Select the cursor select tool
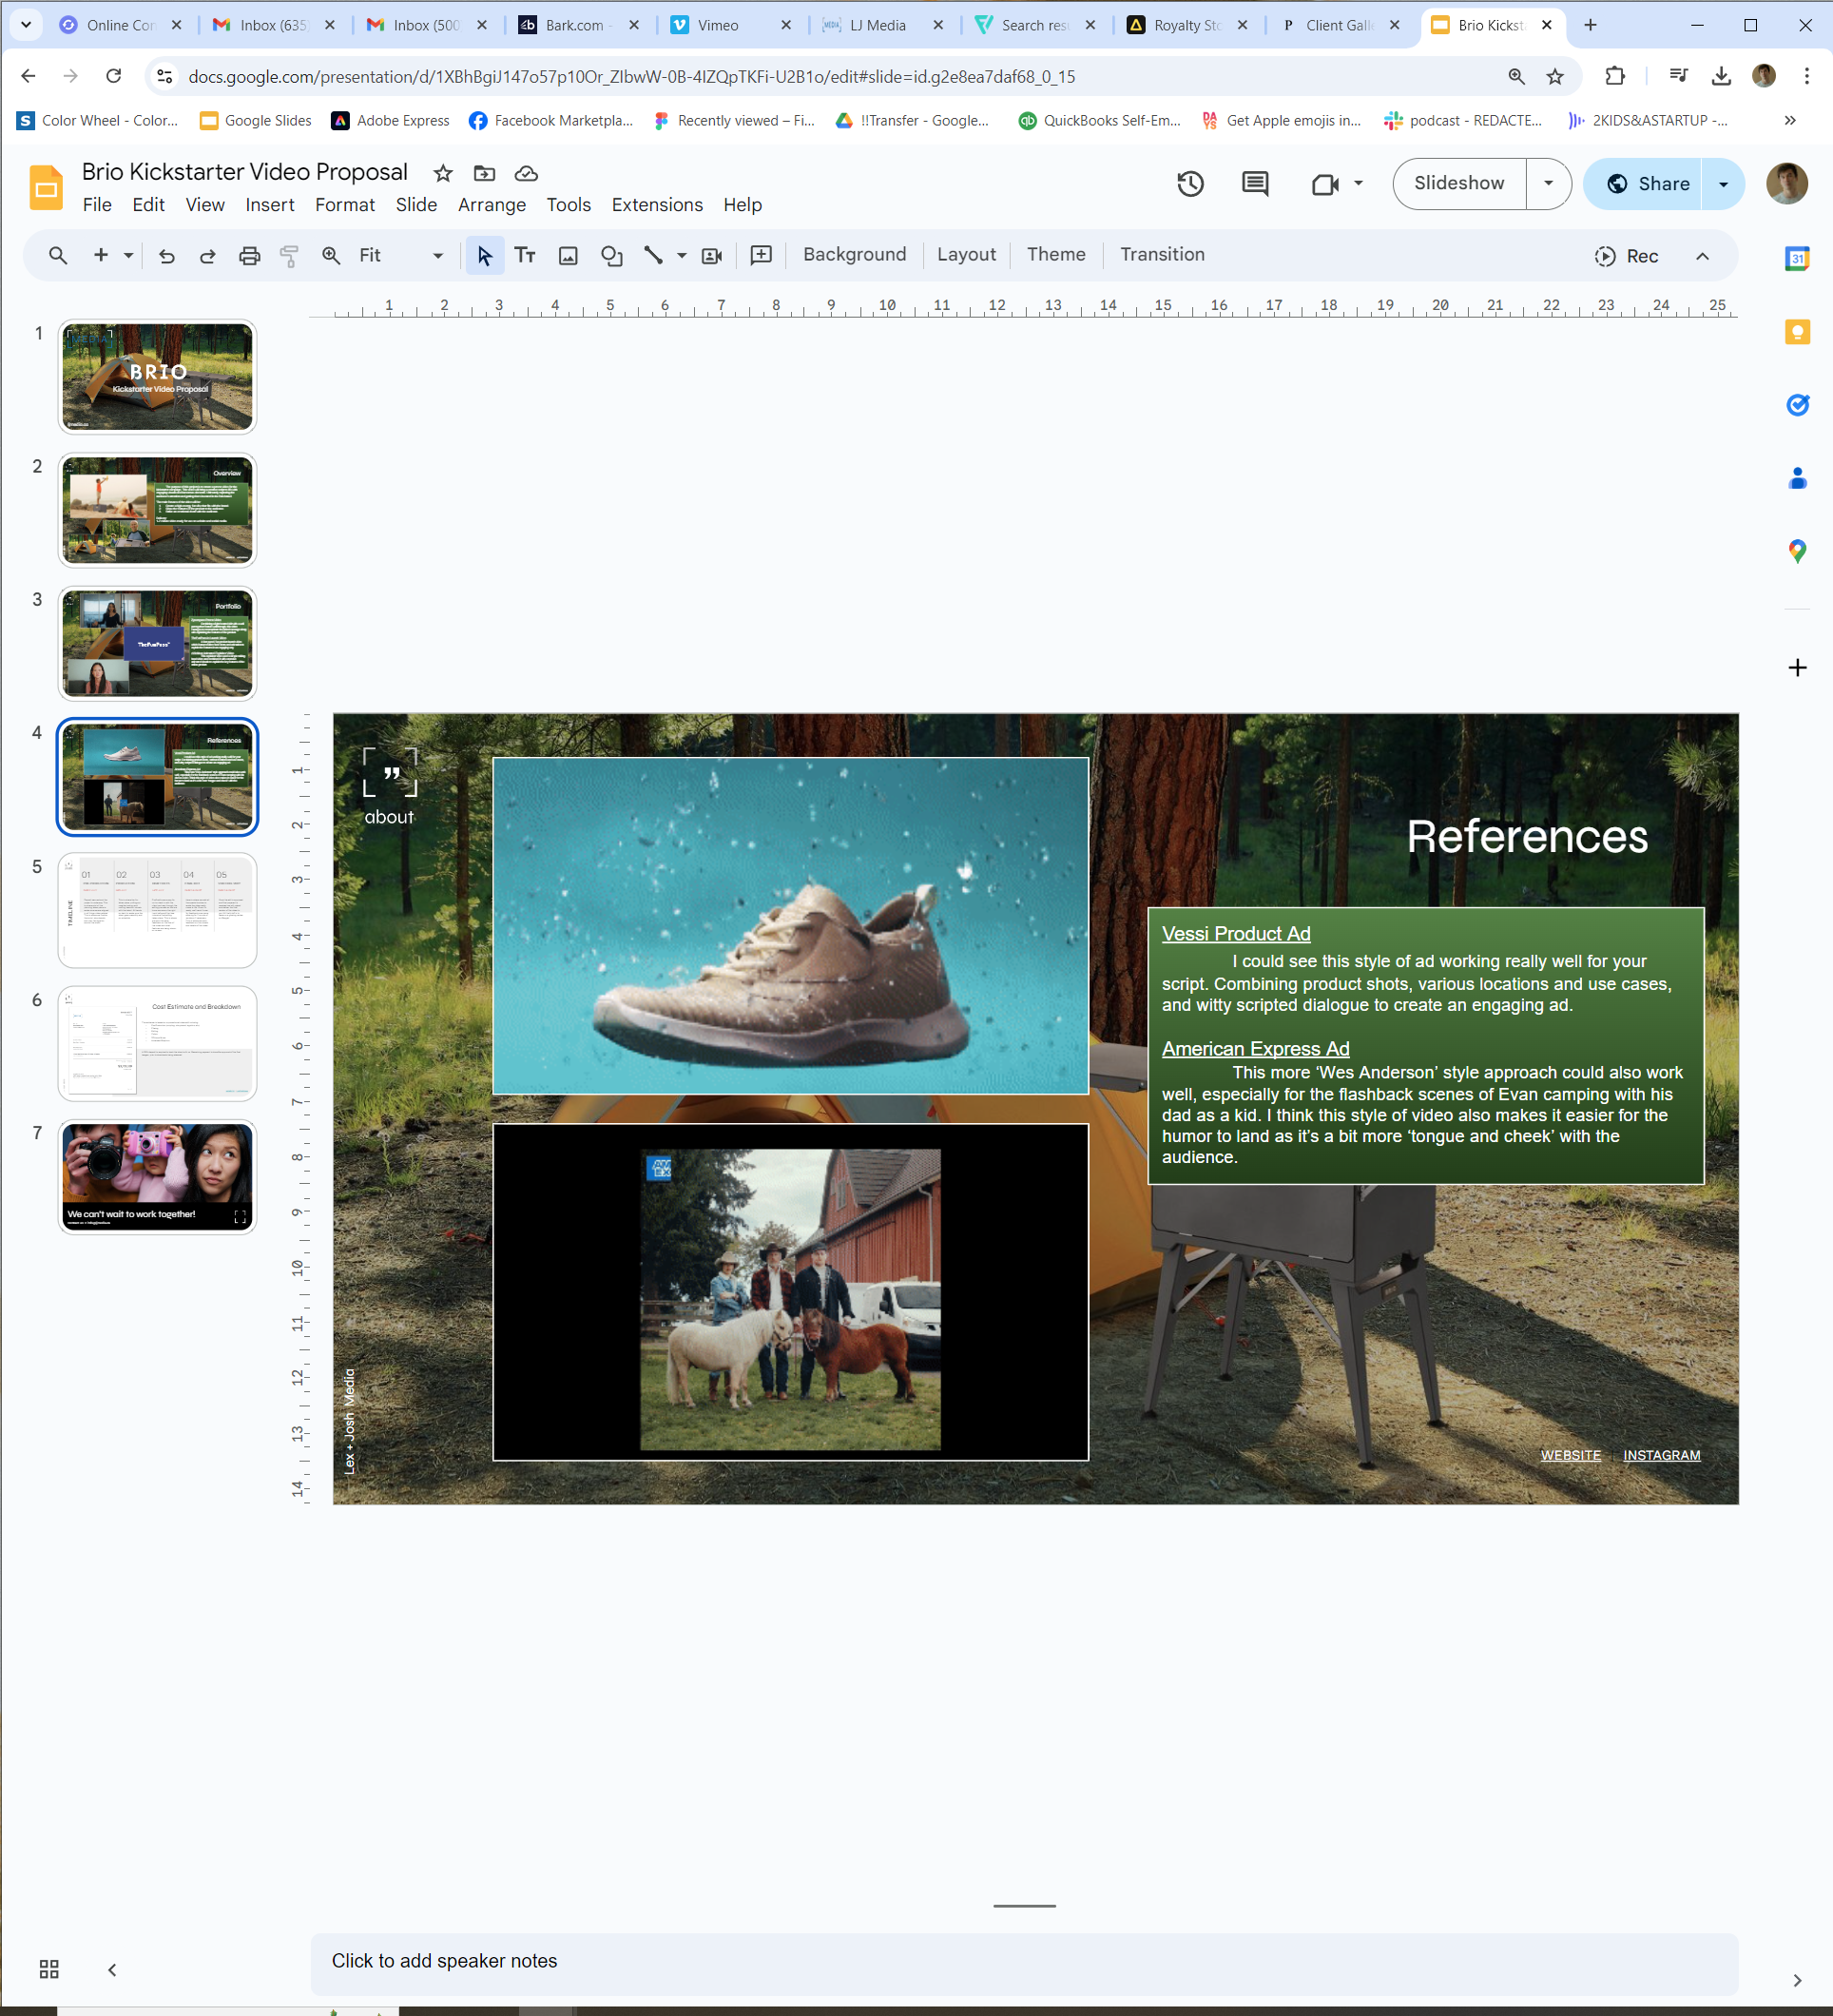Screen dimensions: 1833x2016 [x=485, y=255]
